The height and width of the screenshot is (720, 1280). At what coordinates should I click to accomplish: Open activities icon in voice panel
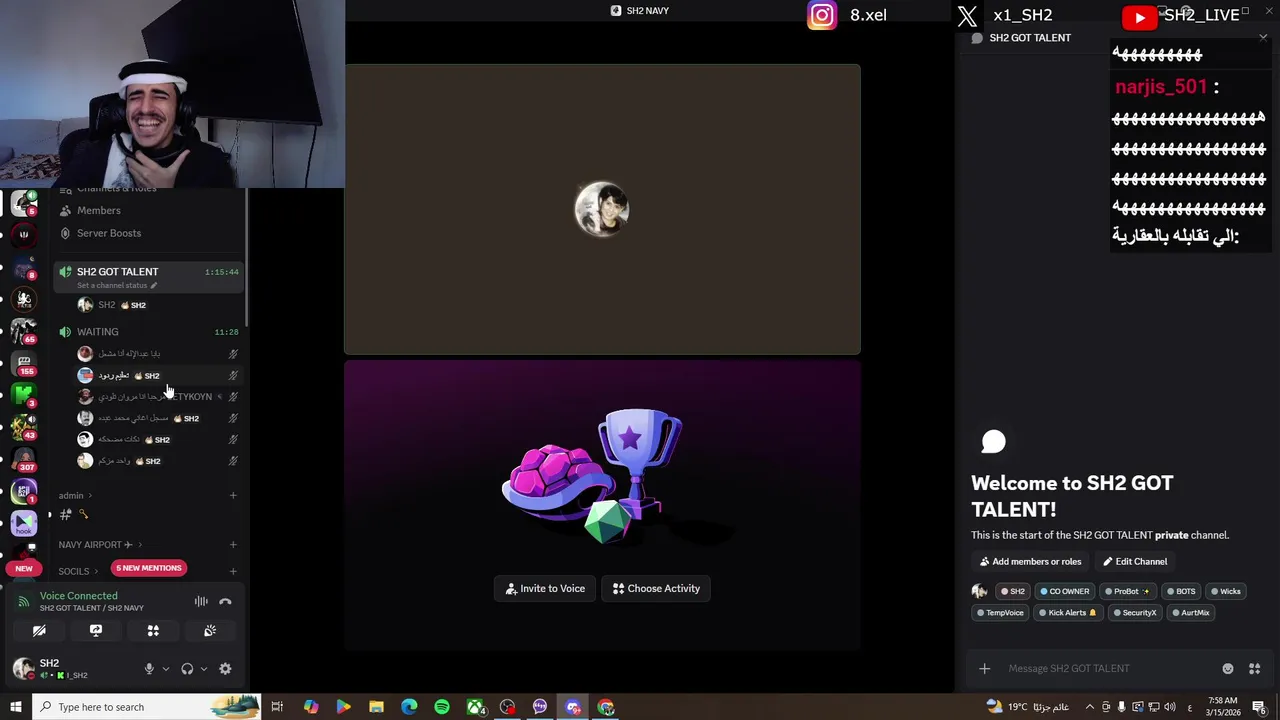tap(153, 631)
